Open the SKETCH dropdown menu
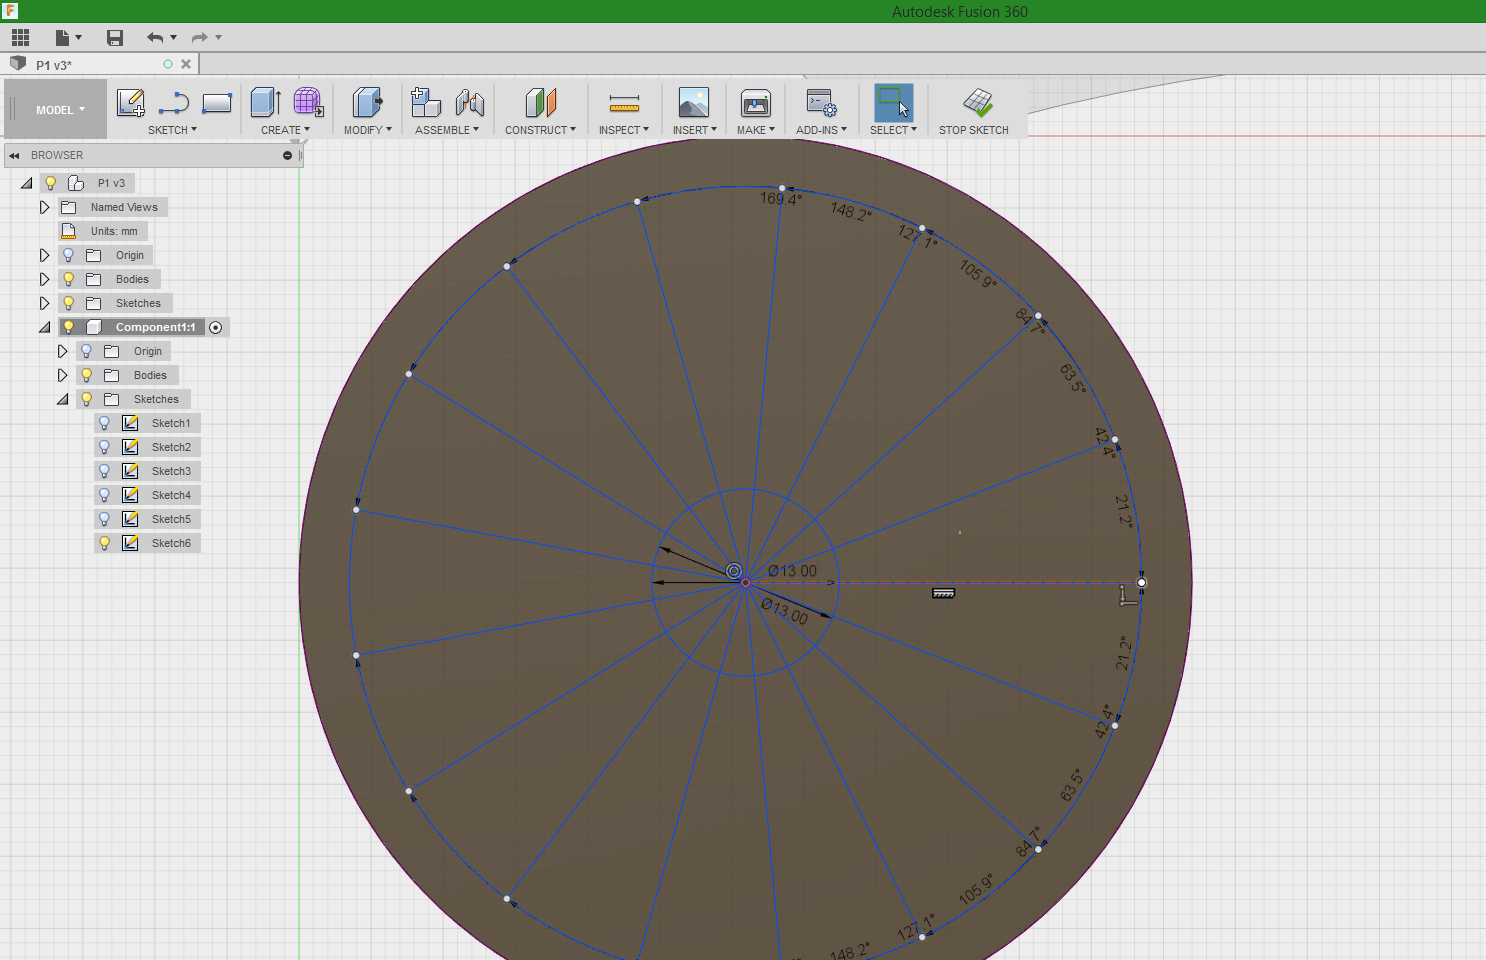This screenshot has width=1486, height=960. pos(172,130)
